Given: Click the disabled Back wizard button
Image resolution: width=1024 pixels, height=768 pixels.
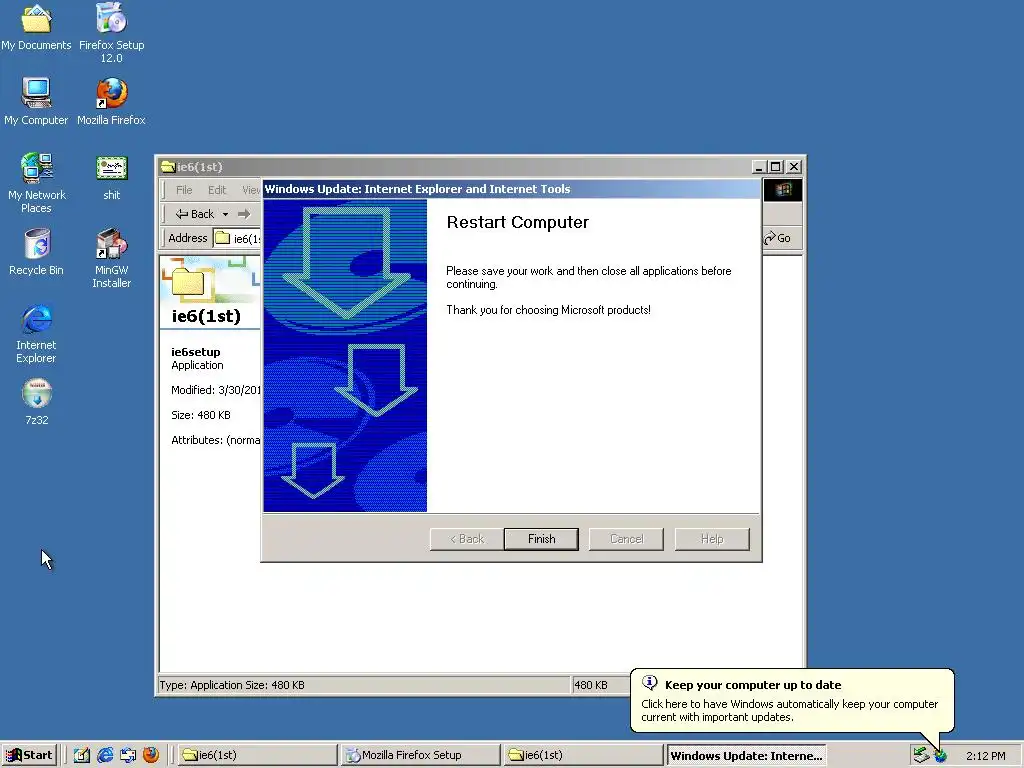Looking at the screenshot, I should (x=467, y=539).
